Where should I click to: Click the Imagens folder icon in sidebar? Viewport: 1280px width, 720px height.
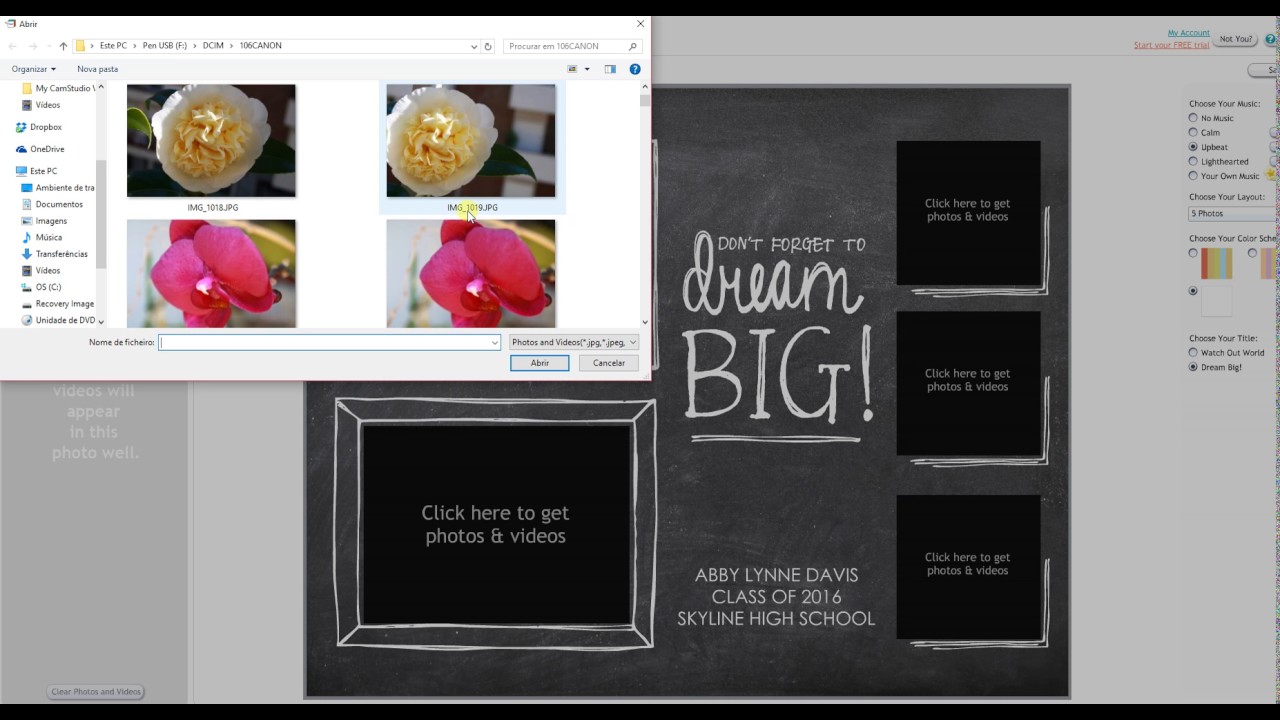27,221
